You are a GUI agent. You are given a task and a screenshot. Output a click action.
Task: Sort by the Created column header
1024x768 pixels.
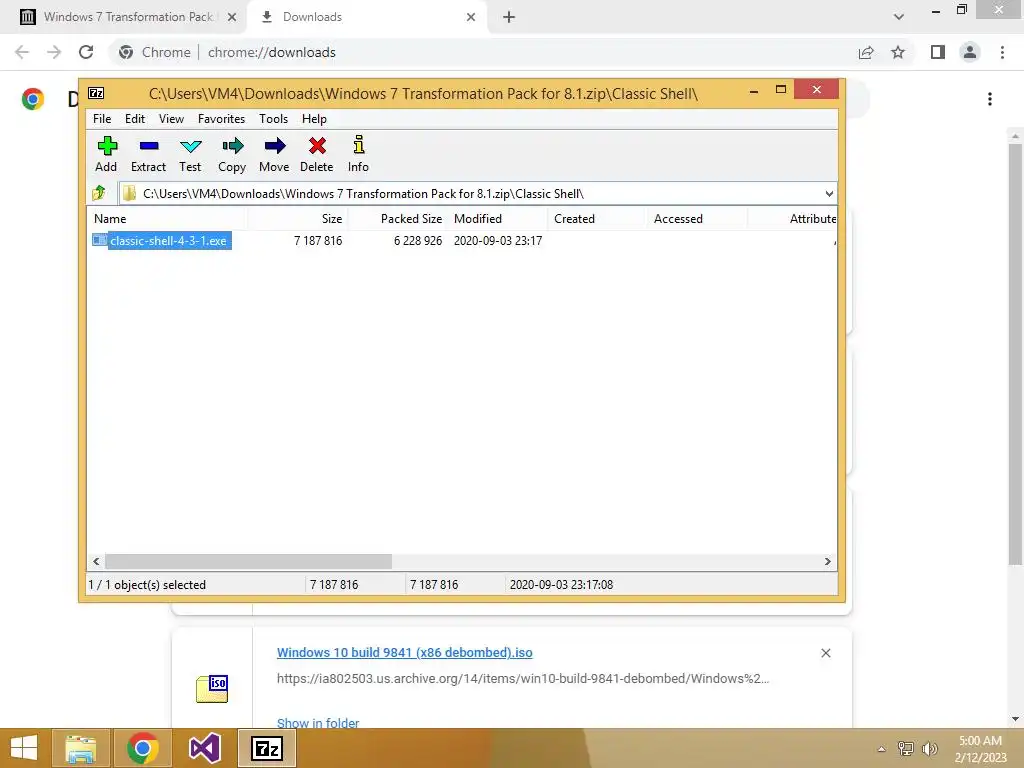[597, 219]
